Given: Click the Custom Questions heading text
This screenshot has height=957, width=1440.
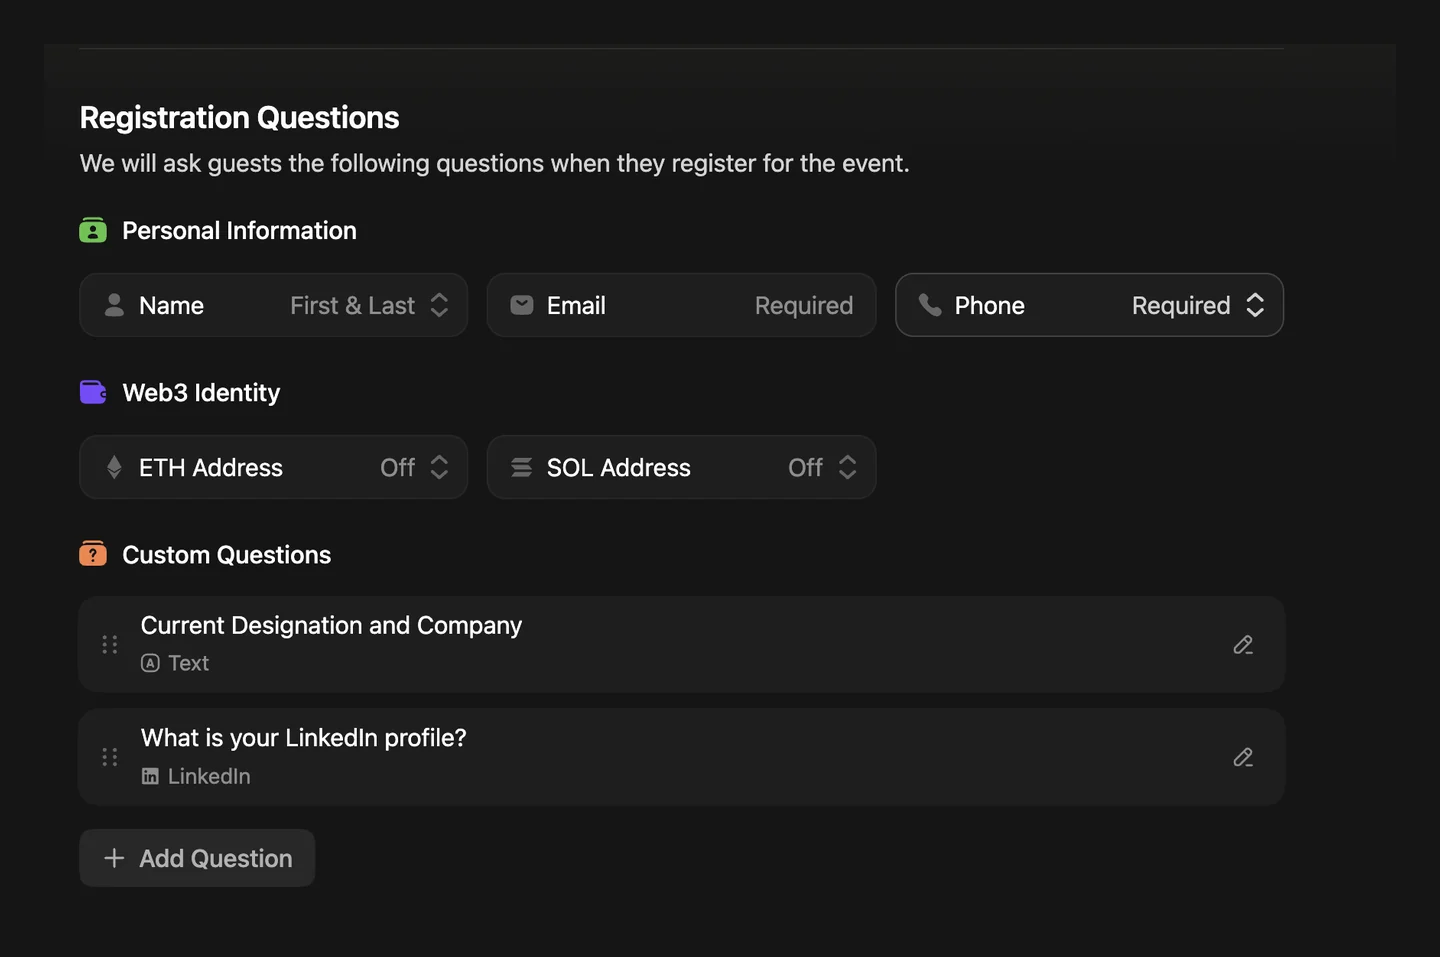Looking at the screenshot, I should [x=226, y=555].
